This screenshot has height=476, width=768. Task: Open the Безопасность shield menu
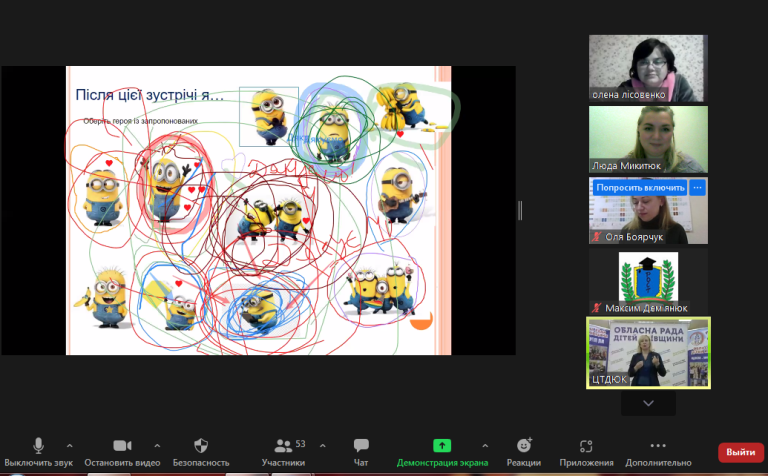(x=201, y=452)
